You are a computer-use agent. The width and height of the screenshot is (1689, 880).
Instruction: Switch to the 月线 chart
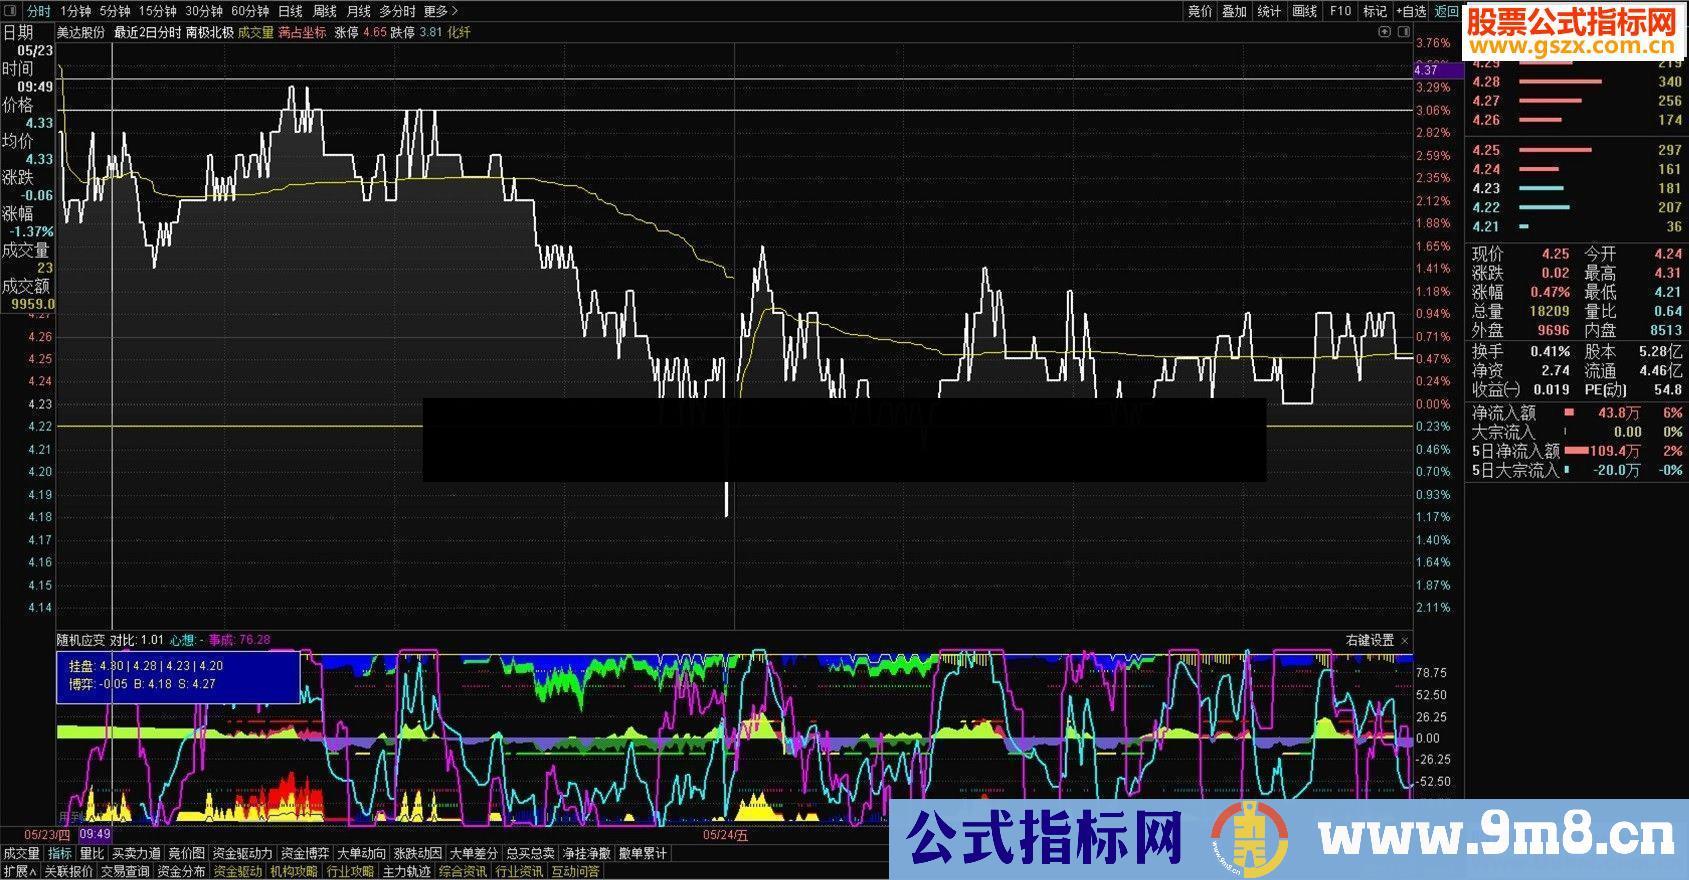358,11
